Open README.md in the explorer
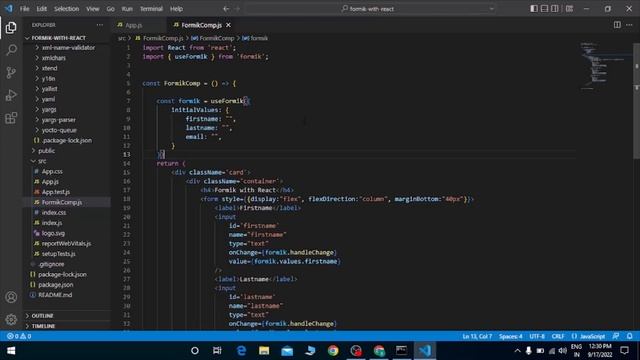Screen dimensions: 640x360 (x=55, y=295)
